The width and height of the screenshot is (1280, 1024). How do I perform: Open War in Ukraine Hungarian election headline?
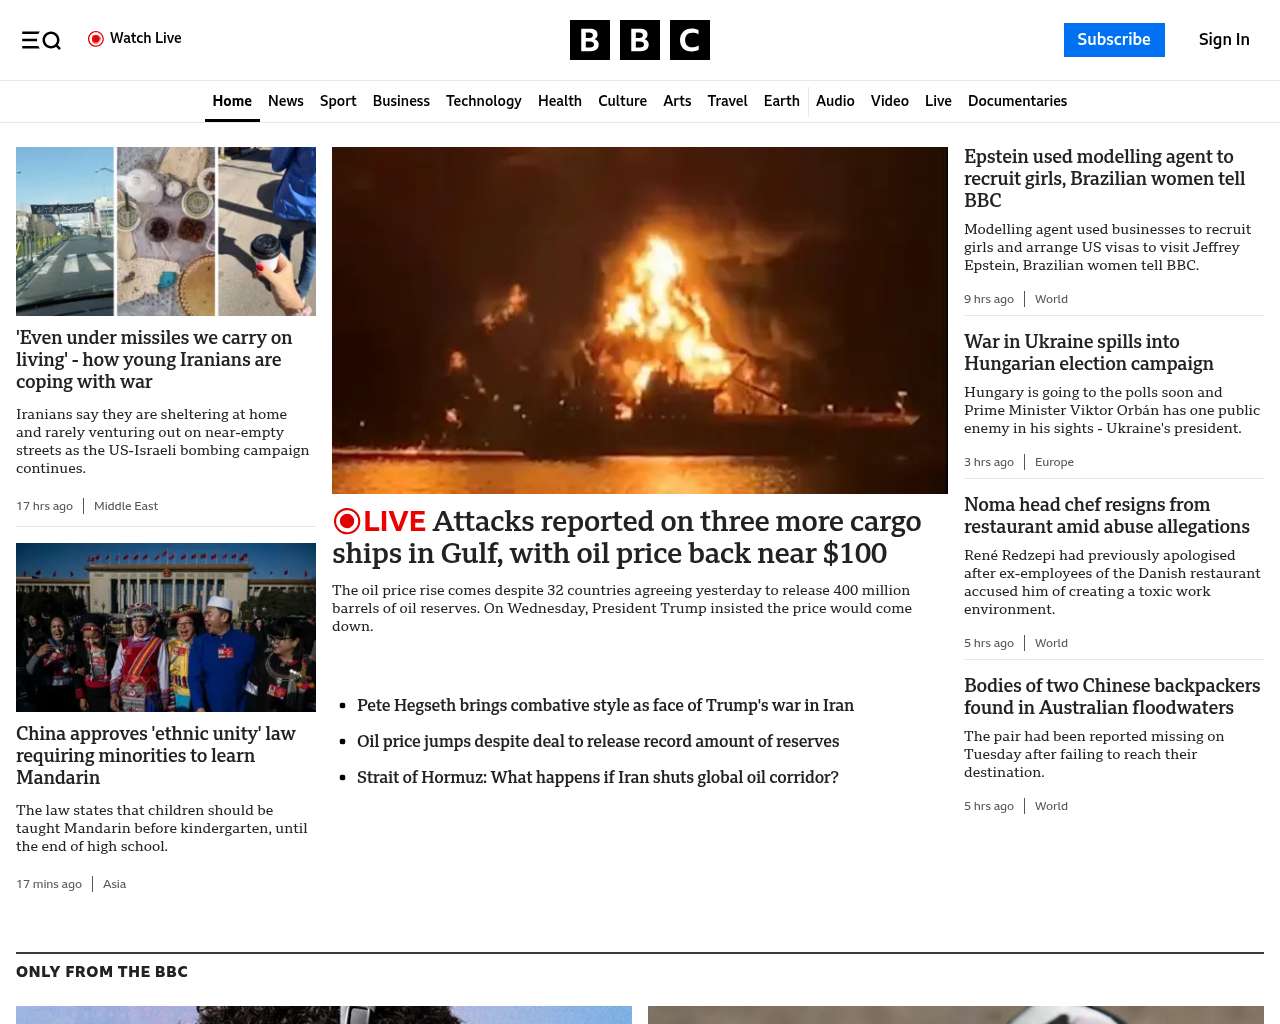1089,353
